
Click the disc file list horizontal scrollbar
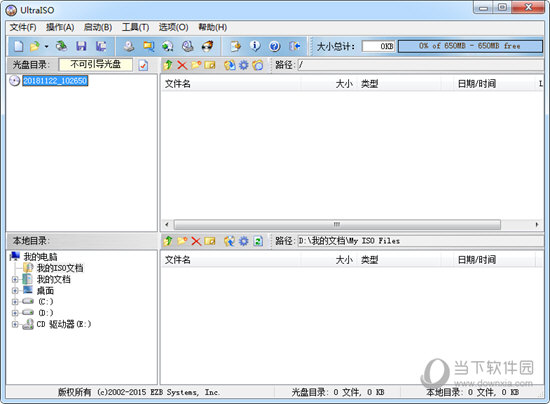tap(337, 224)
